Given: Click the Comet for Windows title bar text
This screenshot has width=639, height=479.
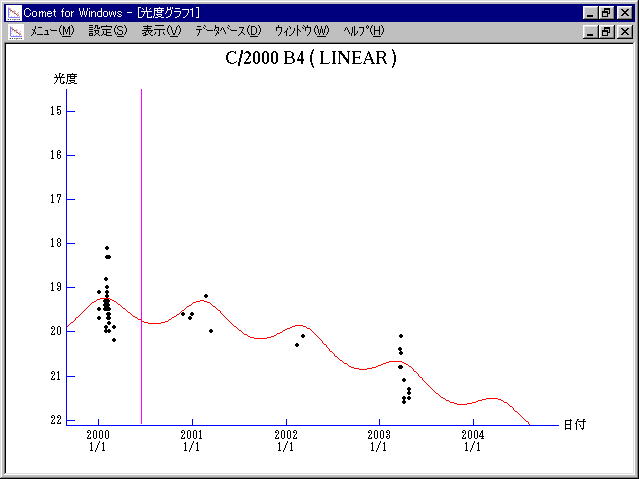Looking at the screenshot, I should click(112, 13).
